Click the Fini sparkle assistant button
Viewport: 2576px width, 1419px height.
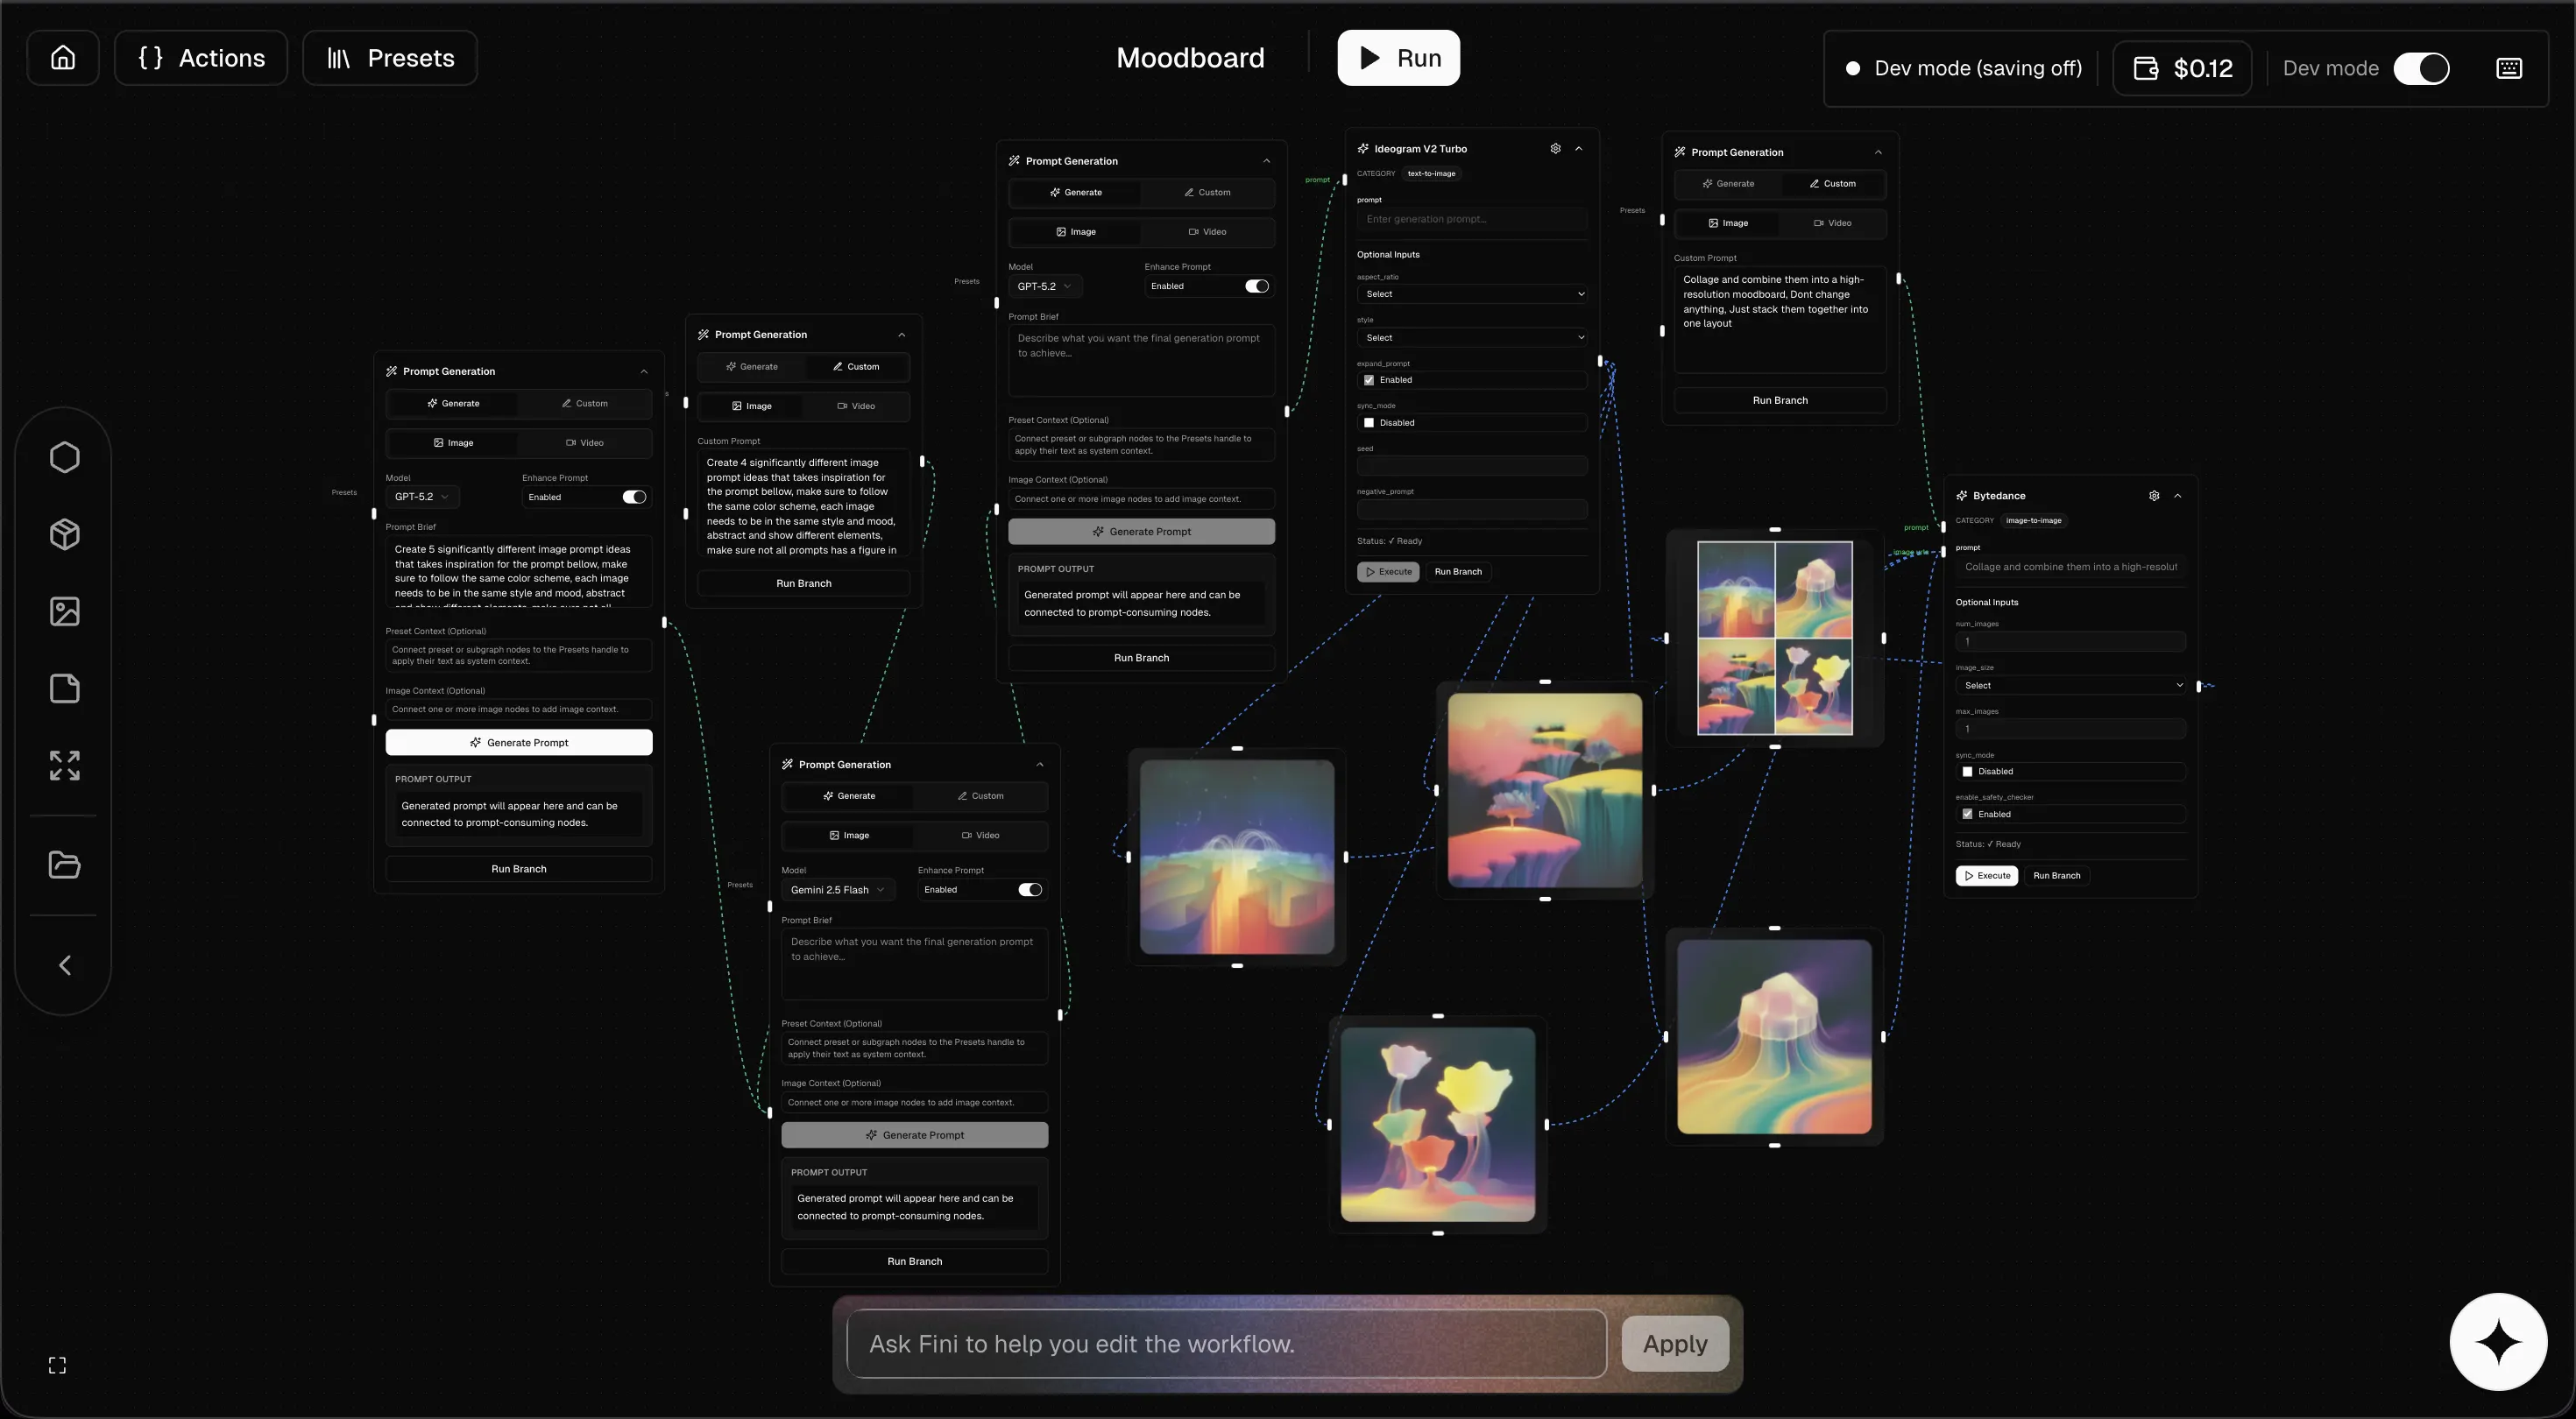click(2497, 1341)
